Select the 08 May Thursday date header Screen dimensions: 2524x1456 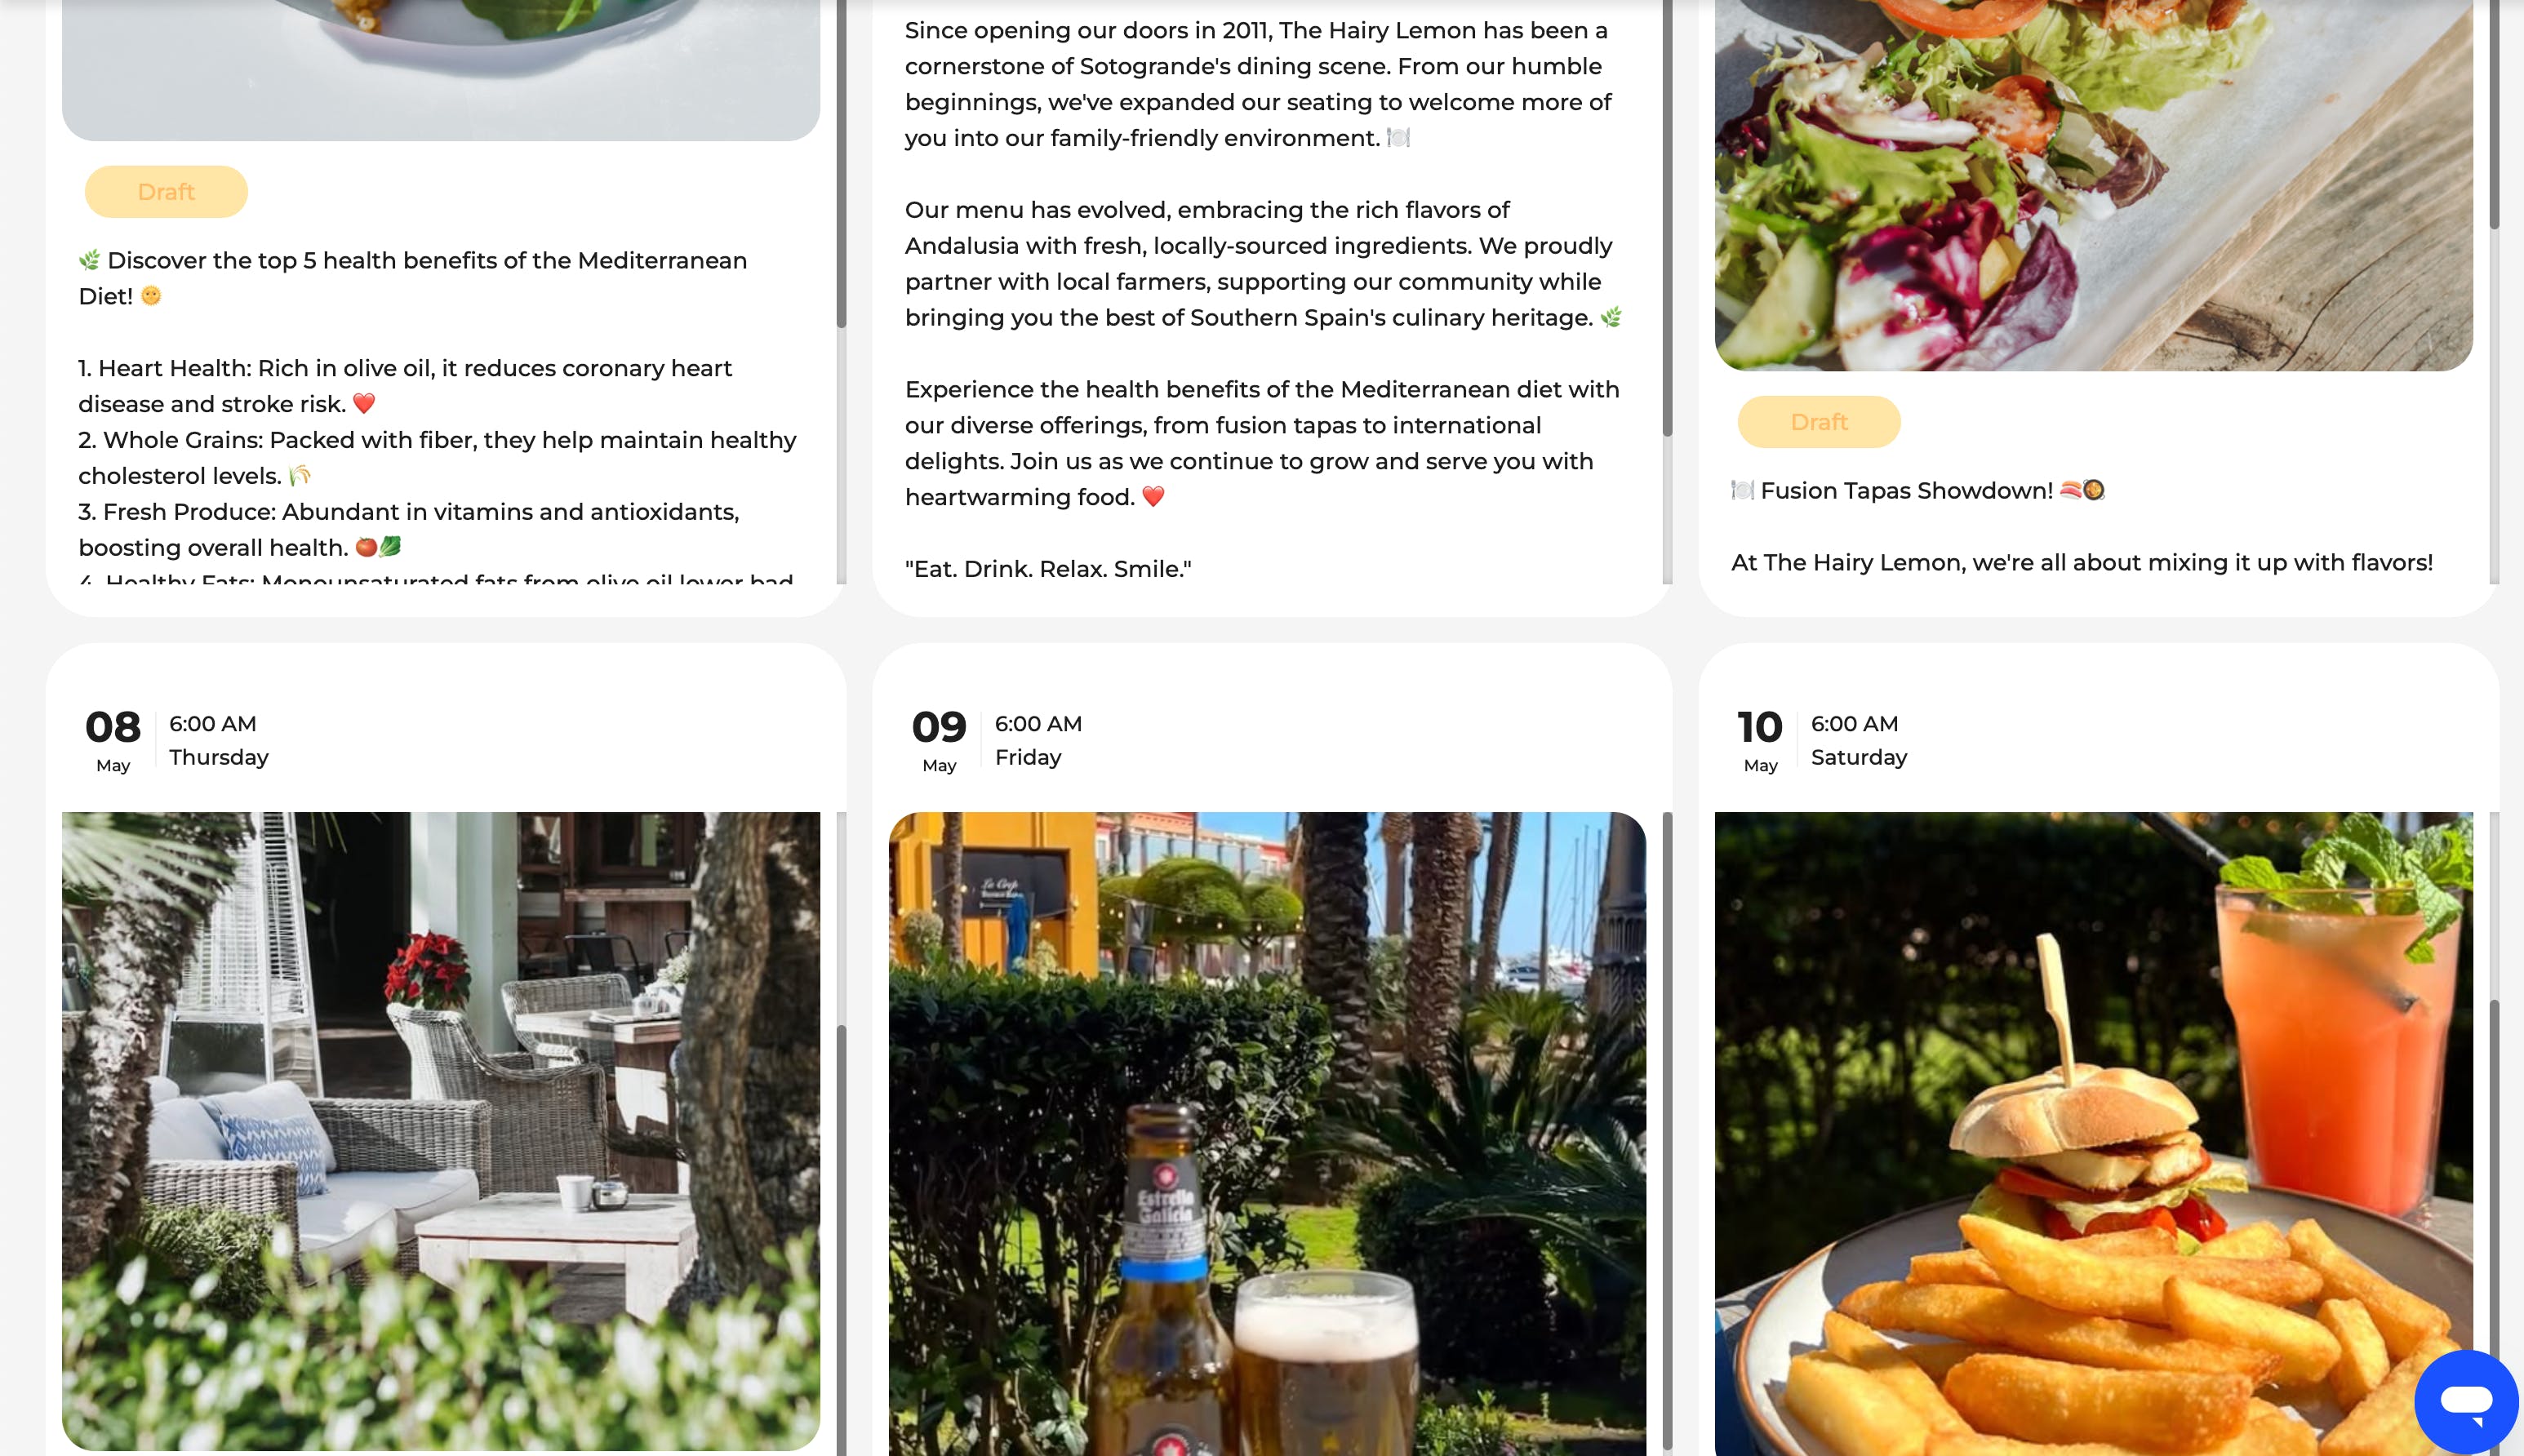[178, 740]
